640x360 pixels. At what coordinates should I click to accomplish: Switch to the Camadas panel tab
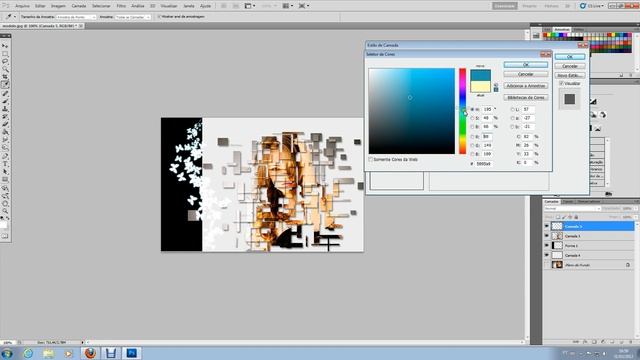[551, 202]
